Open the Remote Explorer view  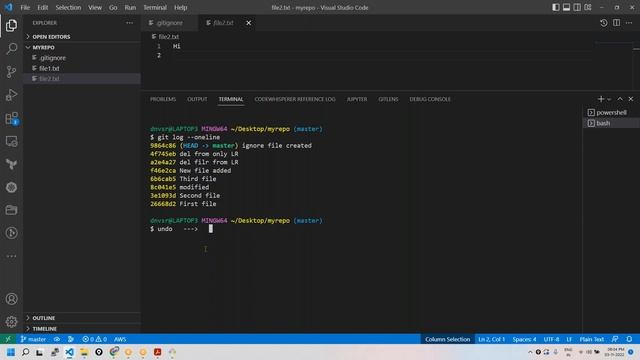point(11,141)
